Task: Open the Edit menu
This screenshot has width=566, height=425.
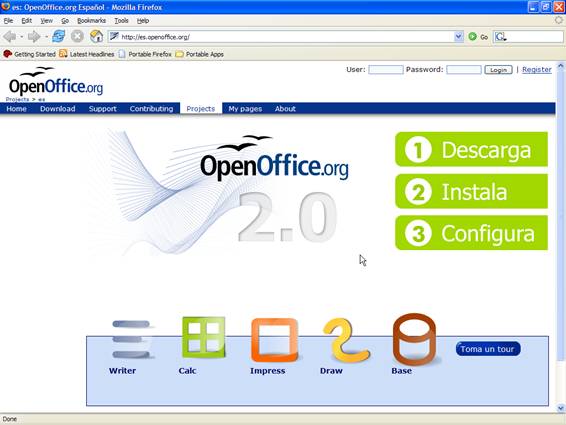Action: pos(26,21)
